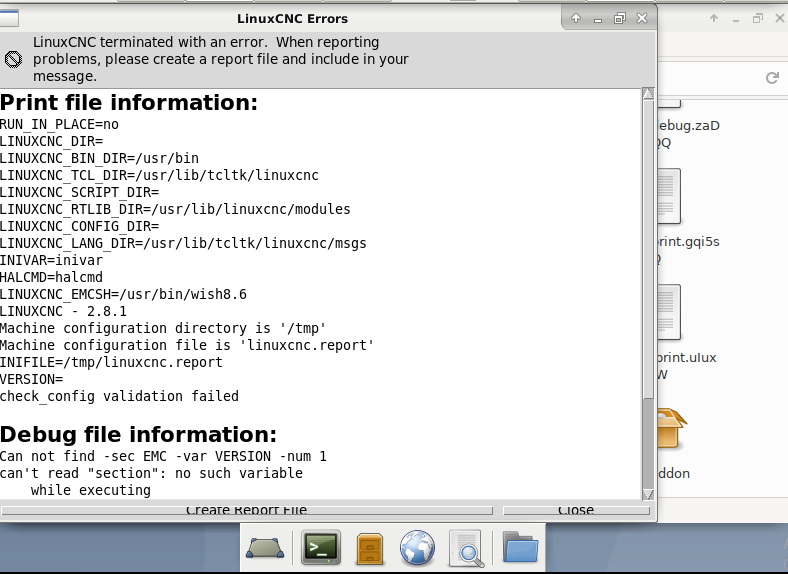Select the print.uIux file icon
The height and width of the screenshot is (574, 788).
coord(669,313)
